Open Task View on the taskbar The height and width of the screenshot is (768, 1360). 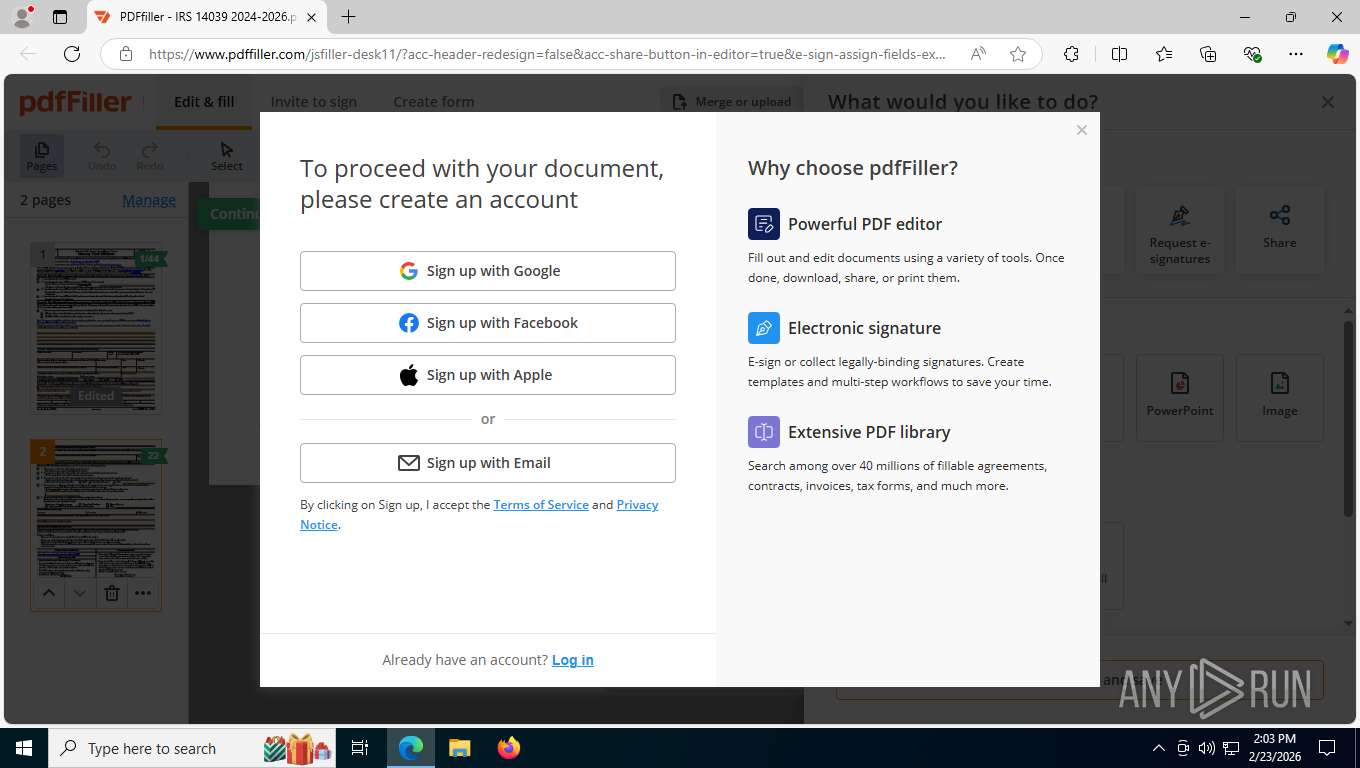click(x=360, y=748)
